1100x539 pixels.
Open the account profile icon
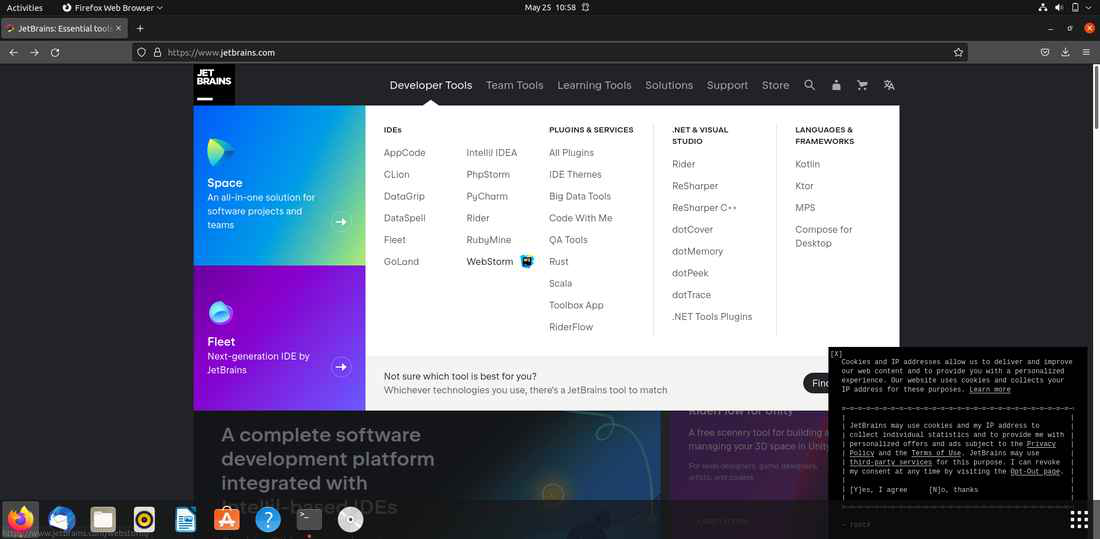point(836,85)
